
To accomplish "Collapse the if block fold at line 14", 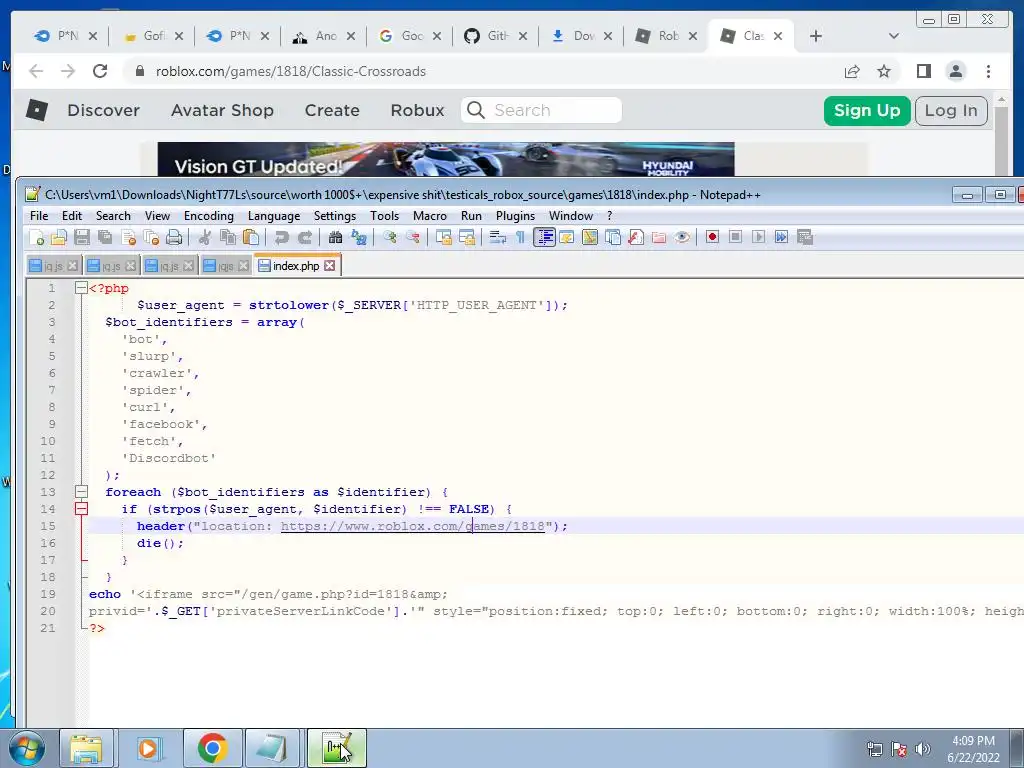I will click(x=81, y=509).
